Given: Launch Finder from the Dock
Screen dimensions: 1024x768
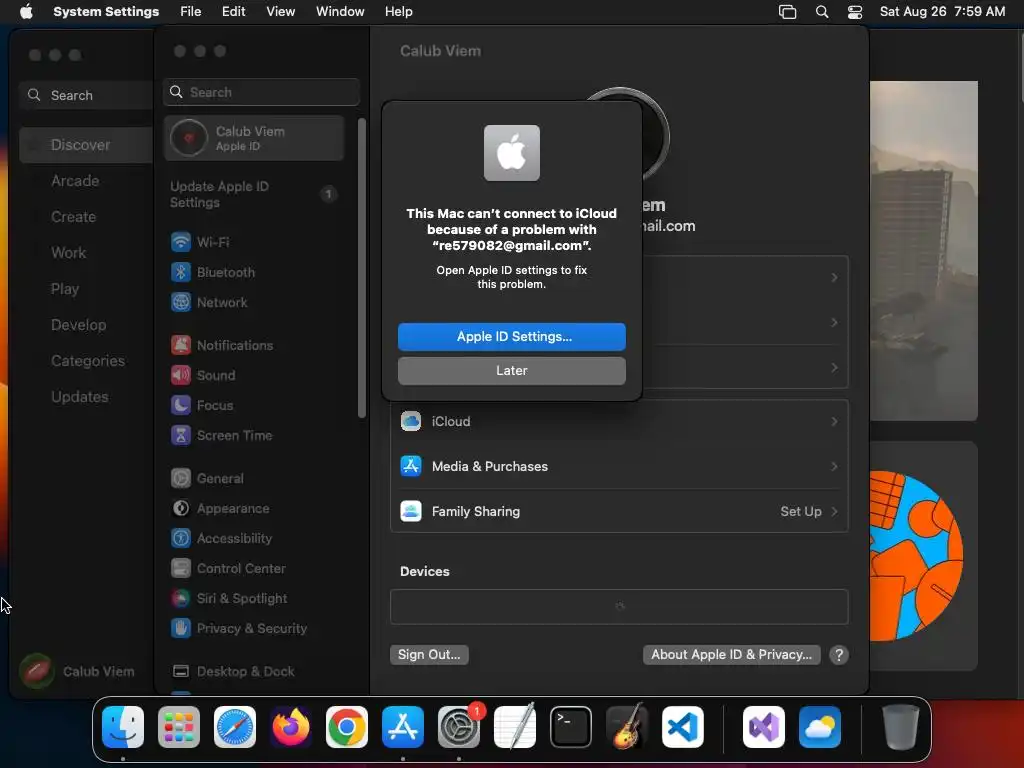Looking at the screenshot, I should pyautogui.click(x=123, y=727).
